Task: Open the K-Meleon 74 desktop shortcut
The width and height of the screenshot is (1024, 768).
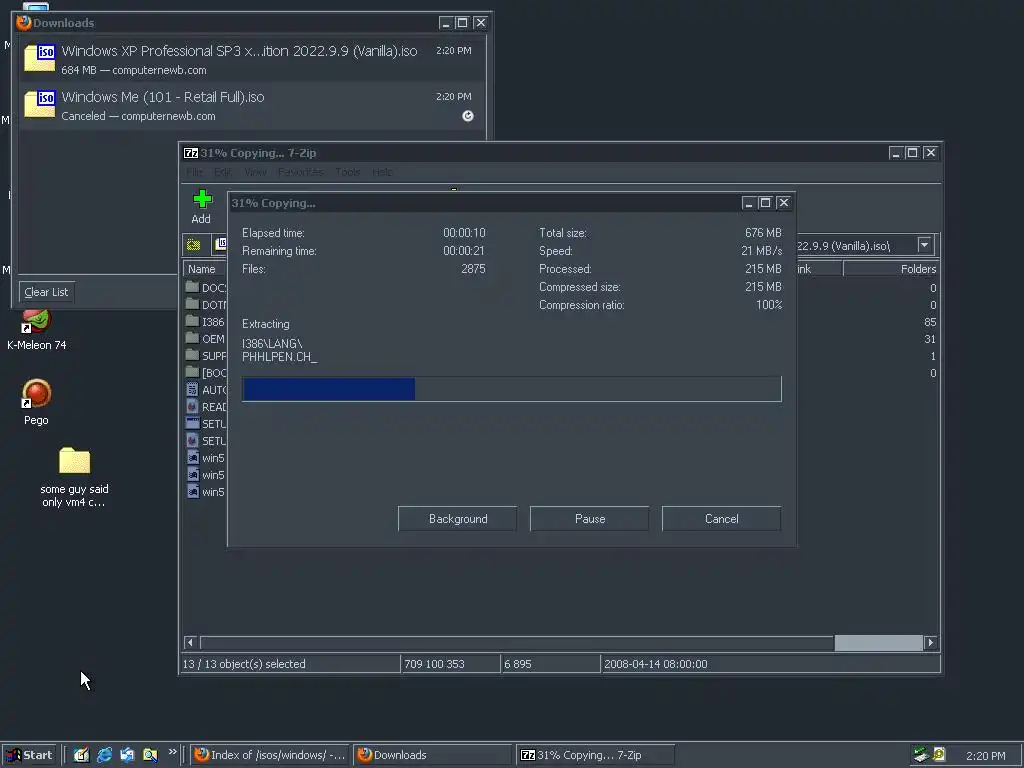Action: [x=37, y=330]
